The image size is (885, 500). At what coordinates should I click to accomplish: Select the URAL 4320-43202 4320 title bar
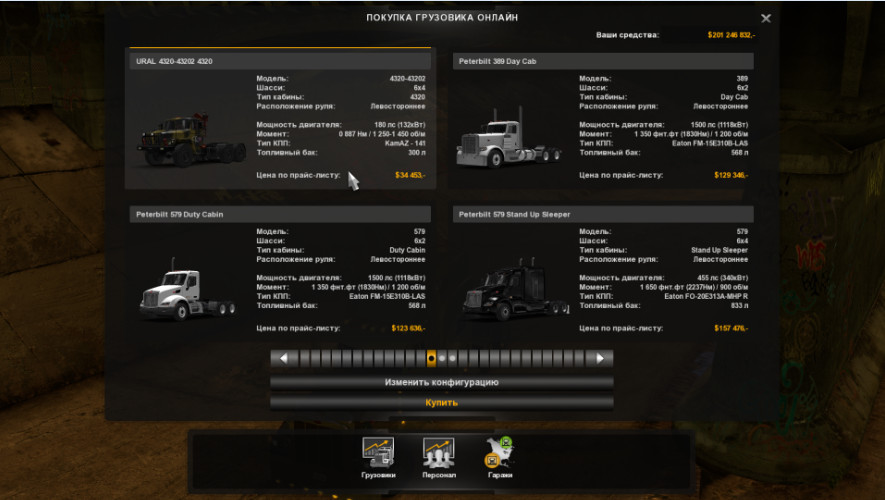[x=277, y=62]
